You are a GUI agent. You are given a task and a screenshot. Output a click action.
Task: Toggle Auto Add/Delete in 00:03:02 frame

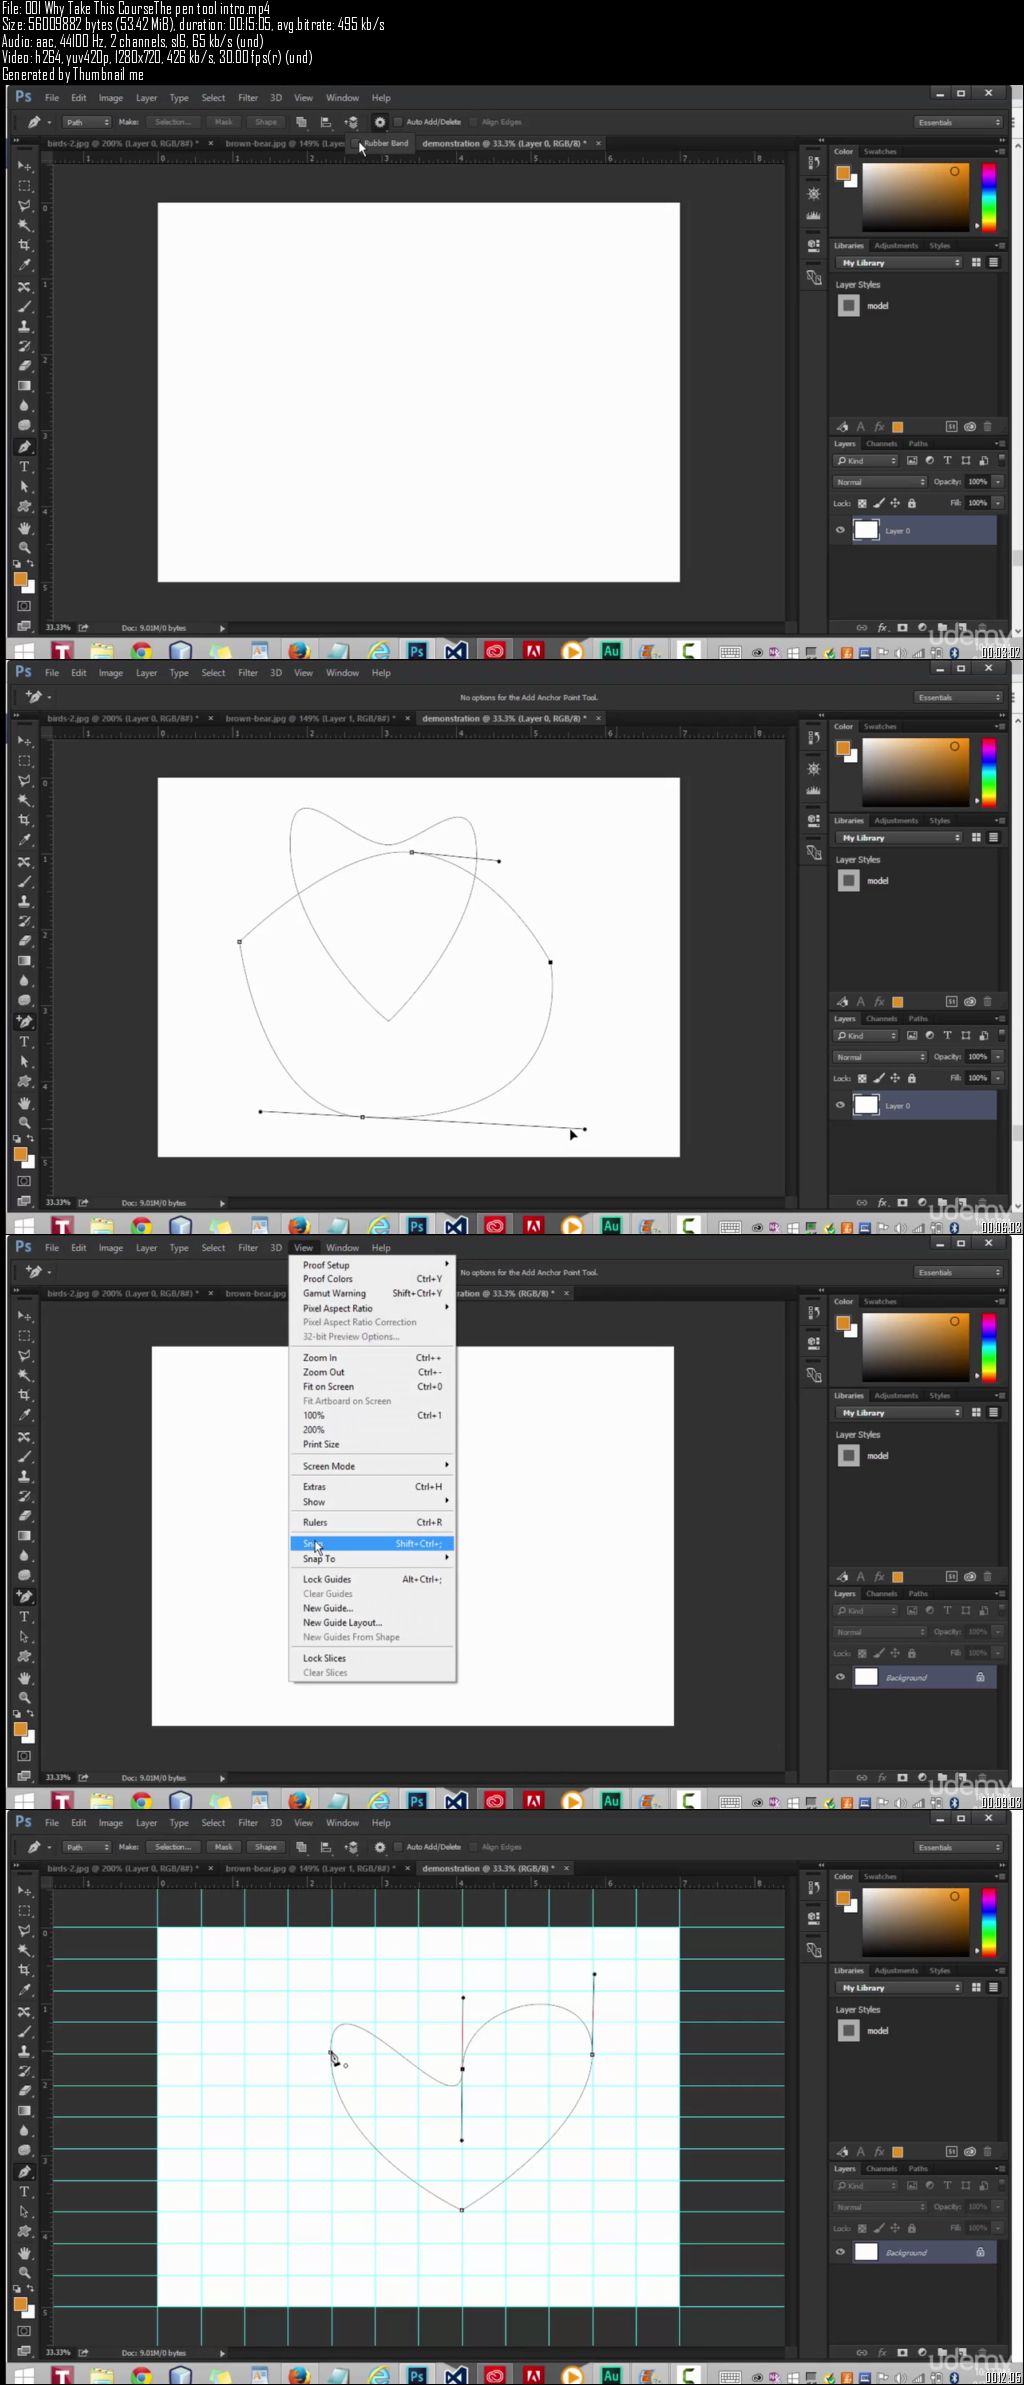coord(398,122)
